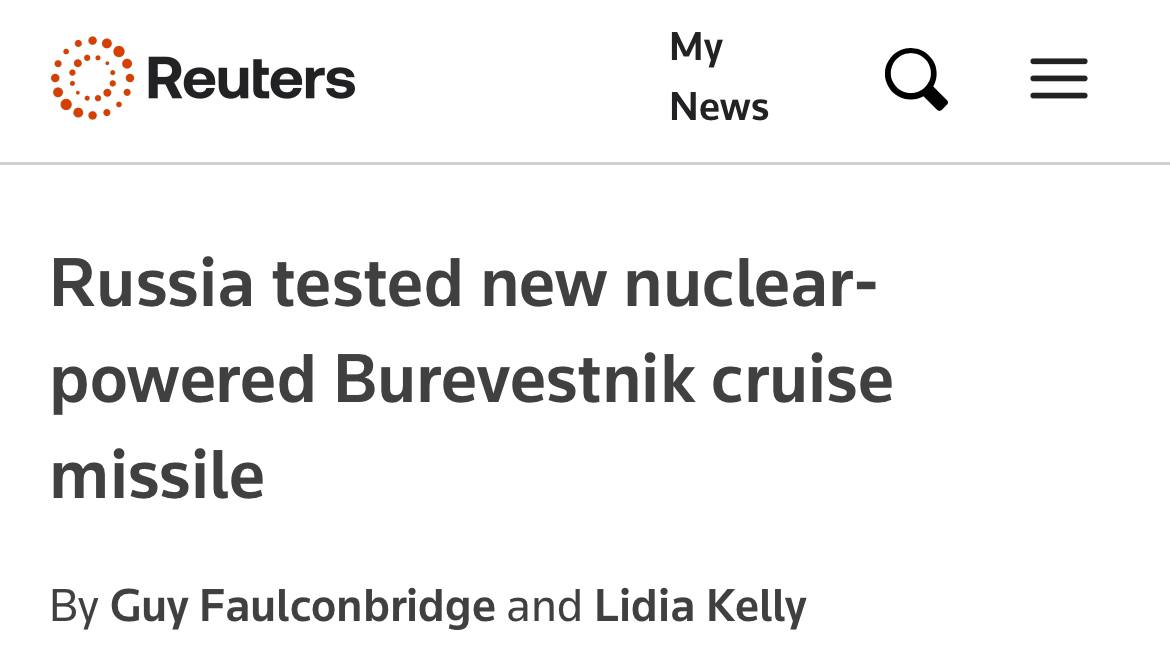Go to My News

point(719,77)
